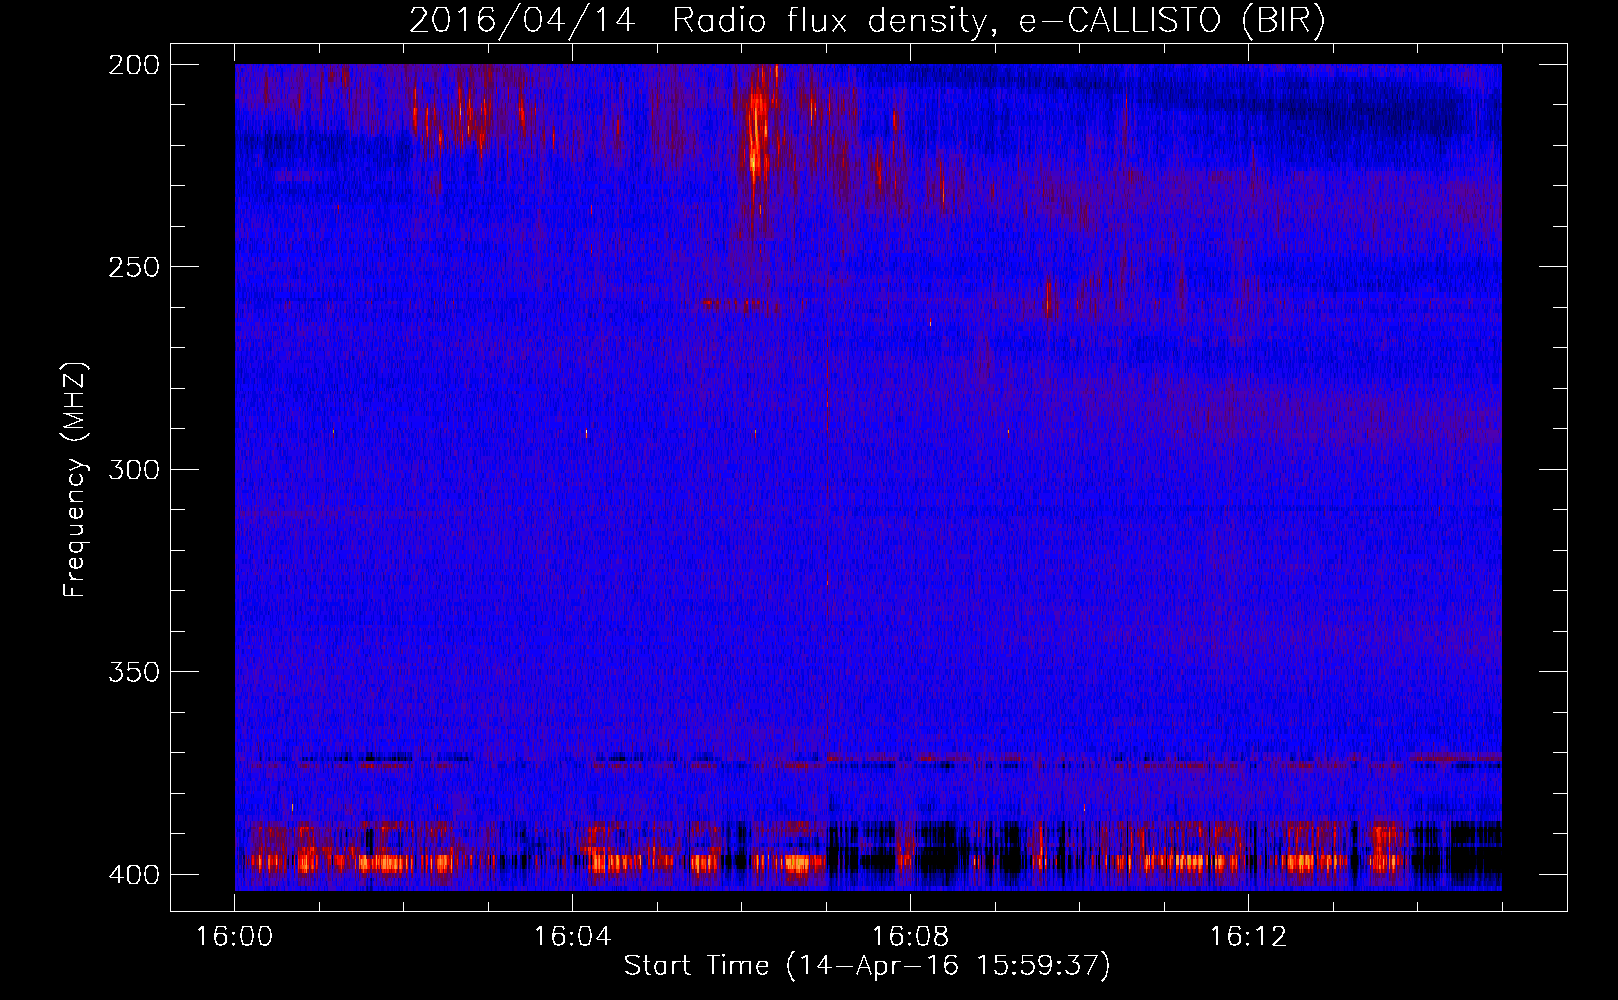
Task: Click the 400 frequency tick label
Action: coord(133,875)
